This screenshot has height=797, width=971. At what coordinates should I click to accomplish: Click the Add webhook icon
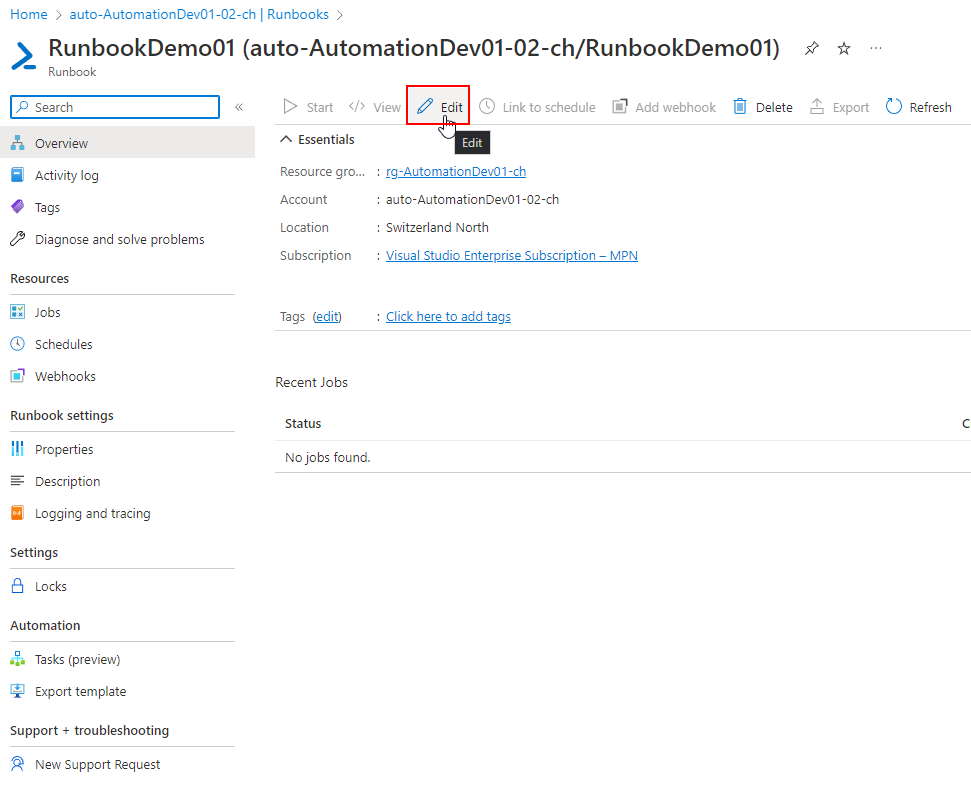point(620,107)
